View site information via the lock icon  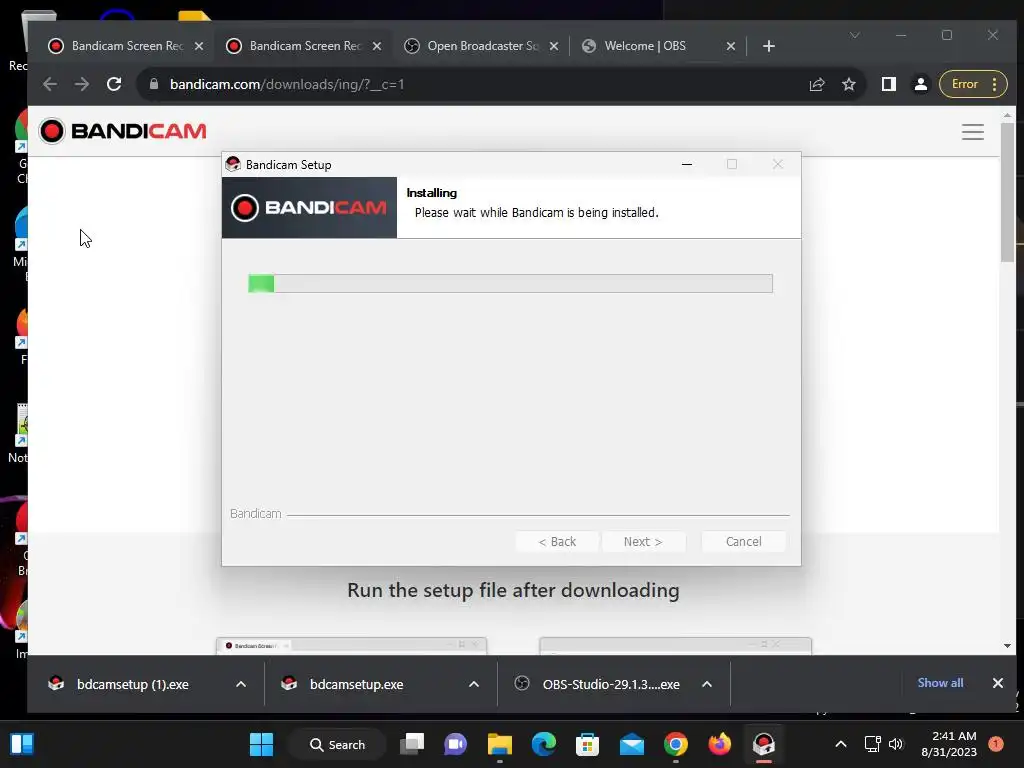pyautogui.click(x=154, y=84)
